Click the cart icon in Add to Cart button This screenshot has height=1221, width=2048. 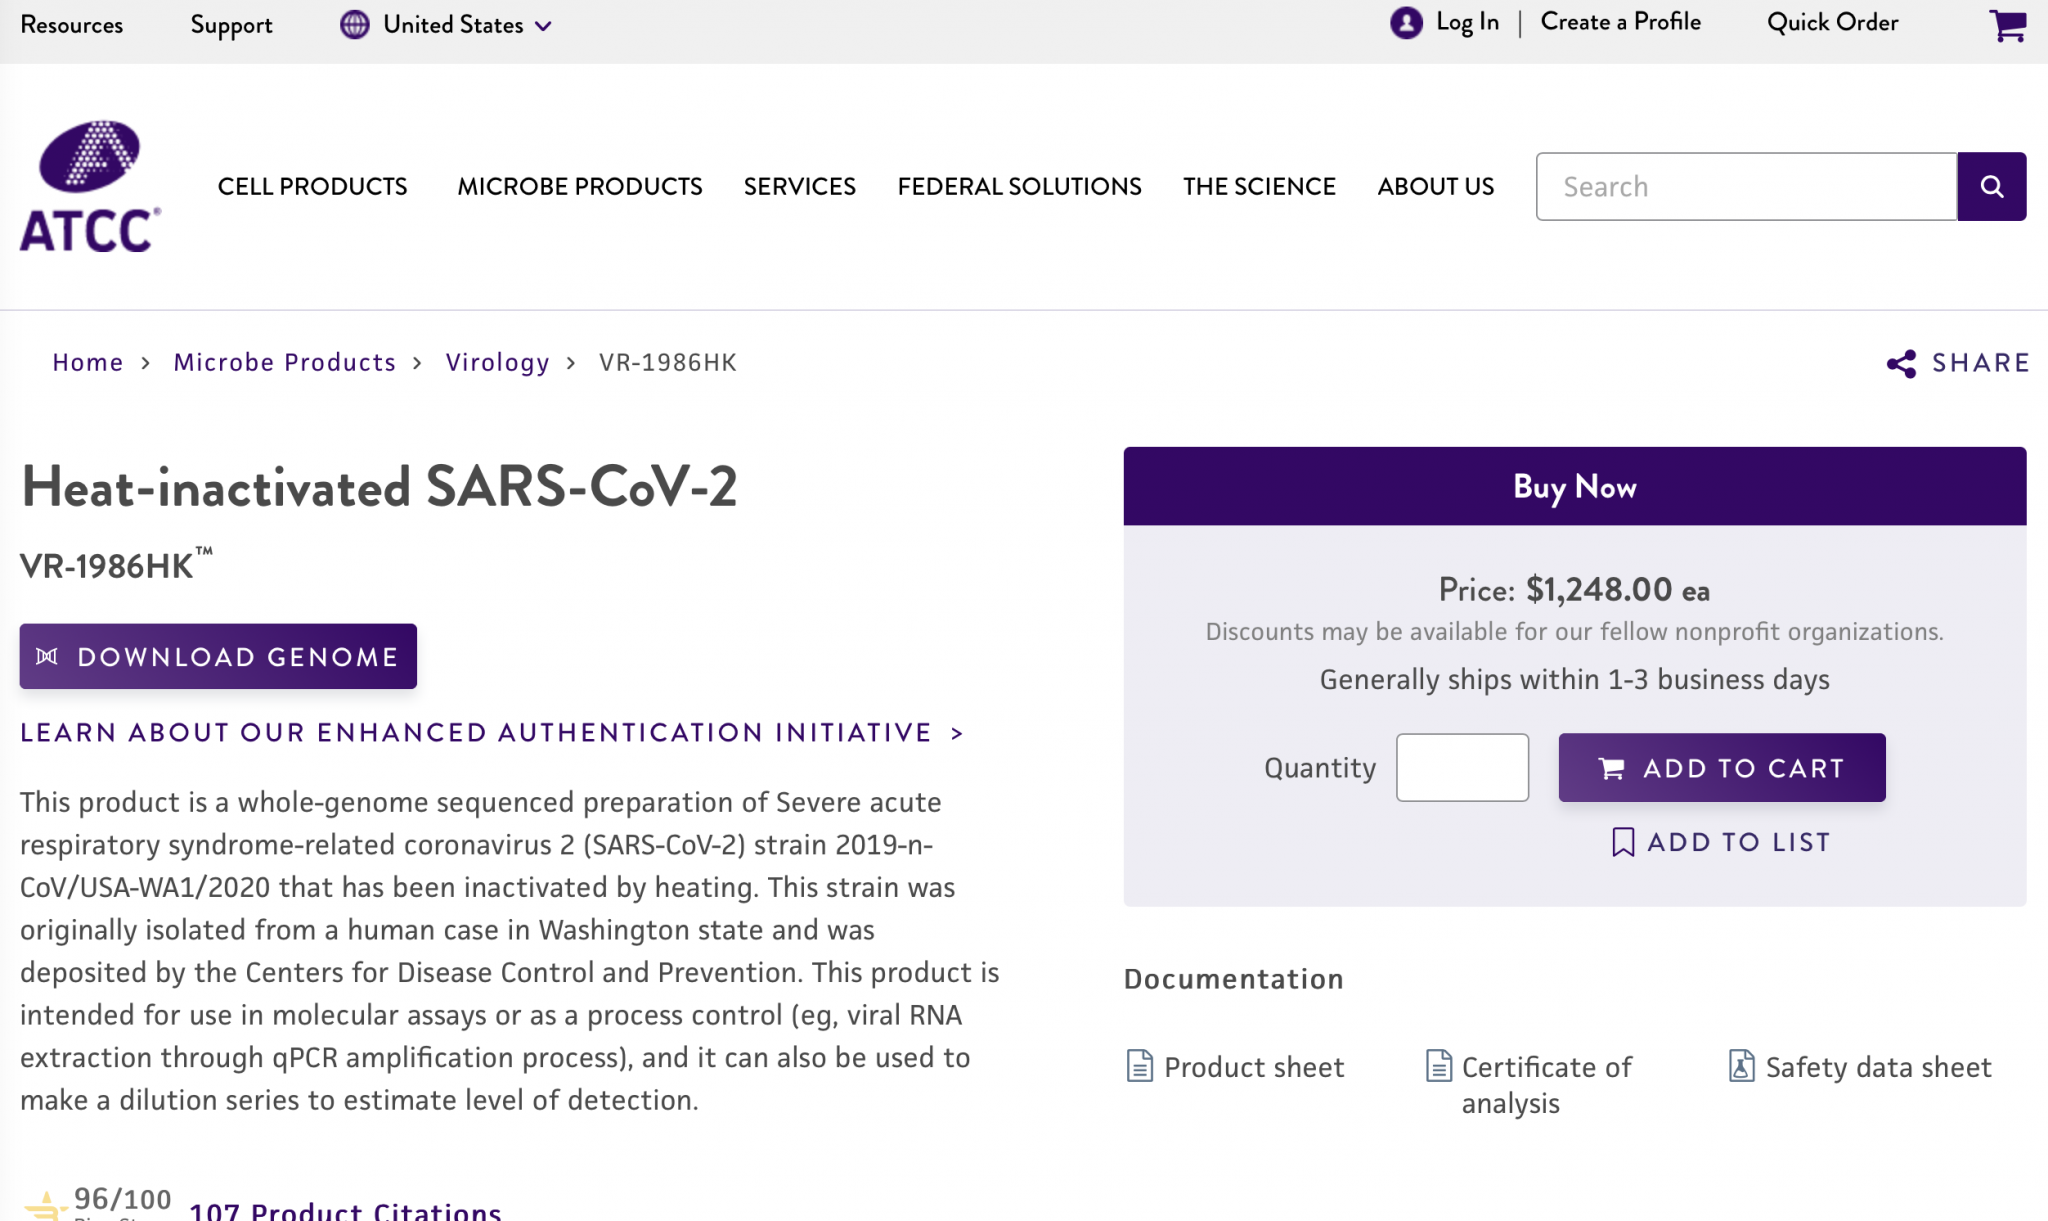(1611, 768)
